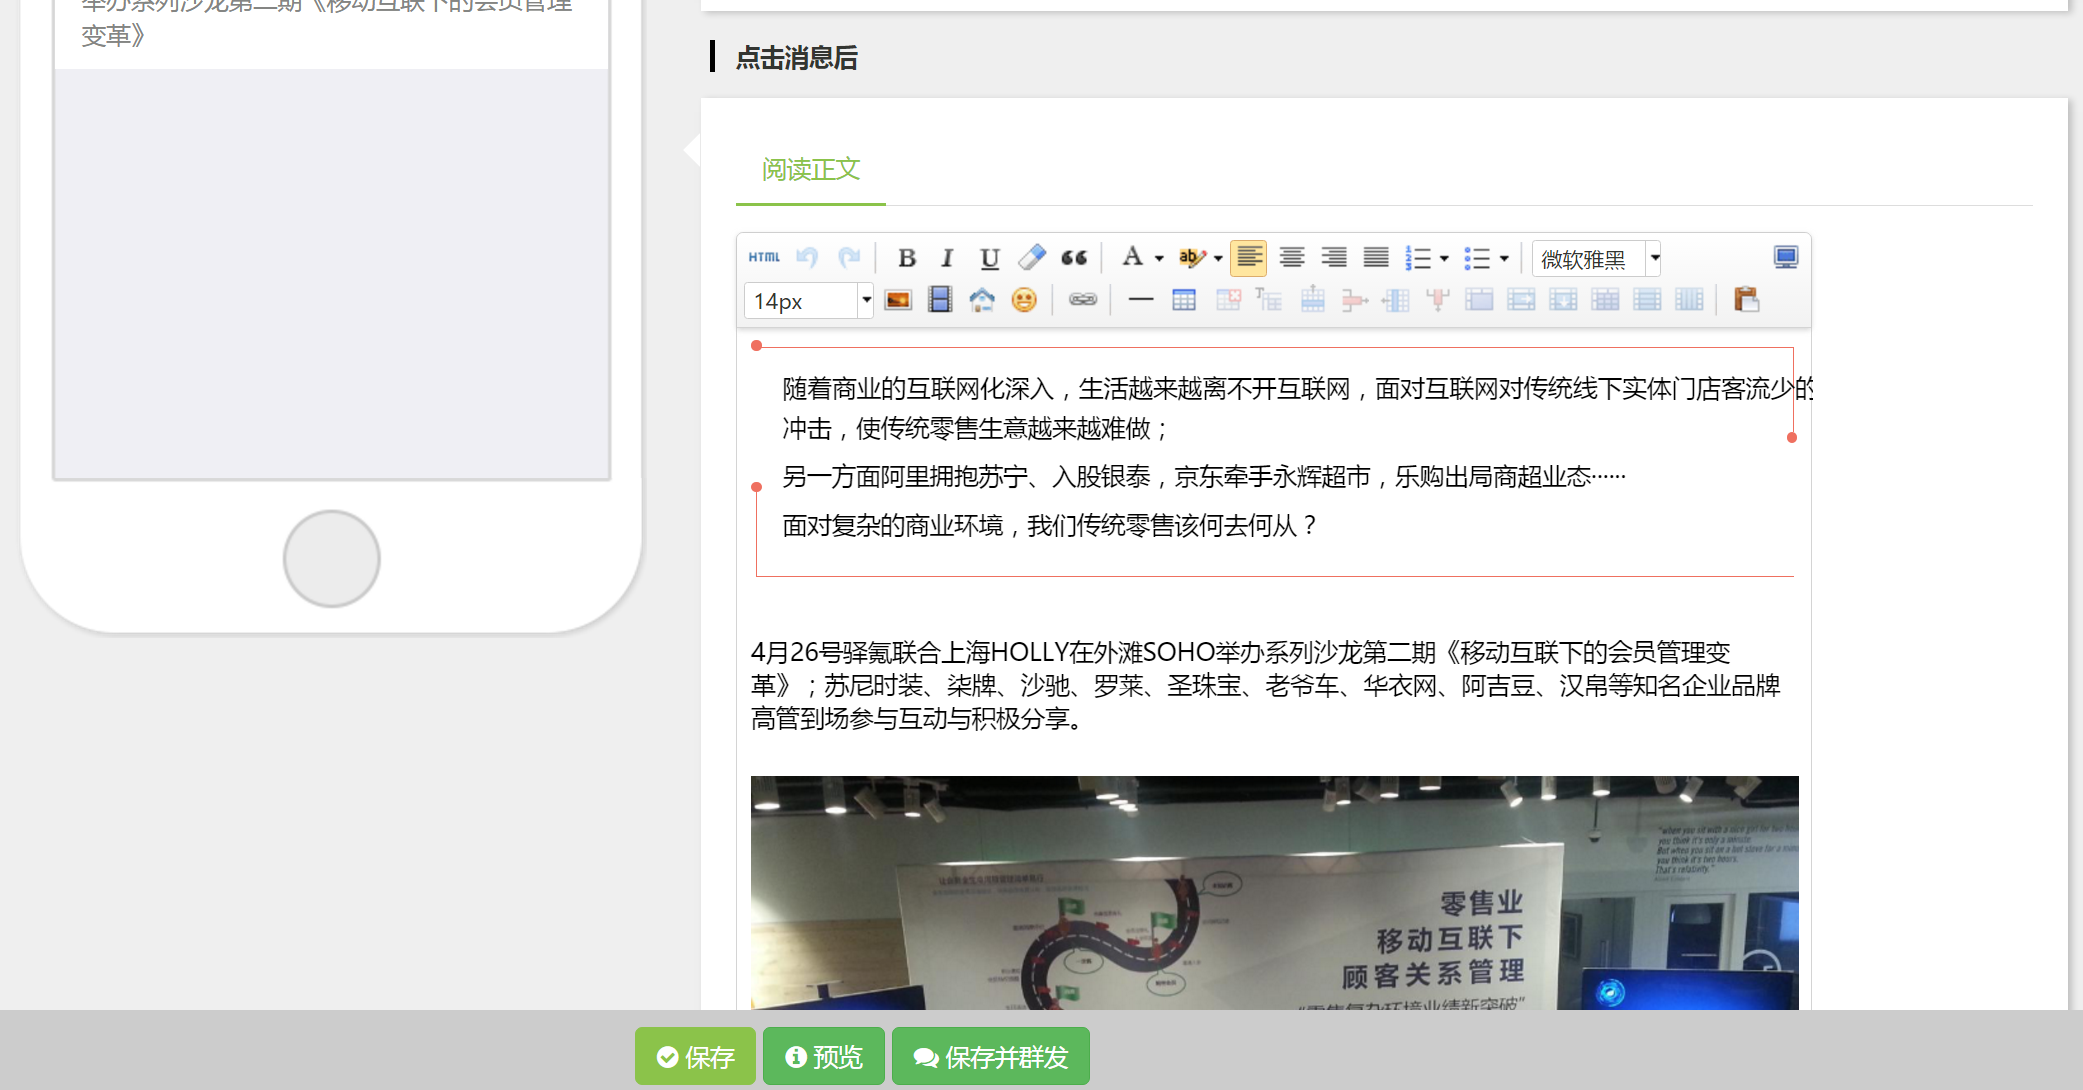2083x1090 pixels.
Task: Click the green 保存 button
Action: (696, 1057)
